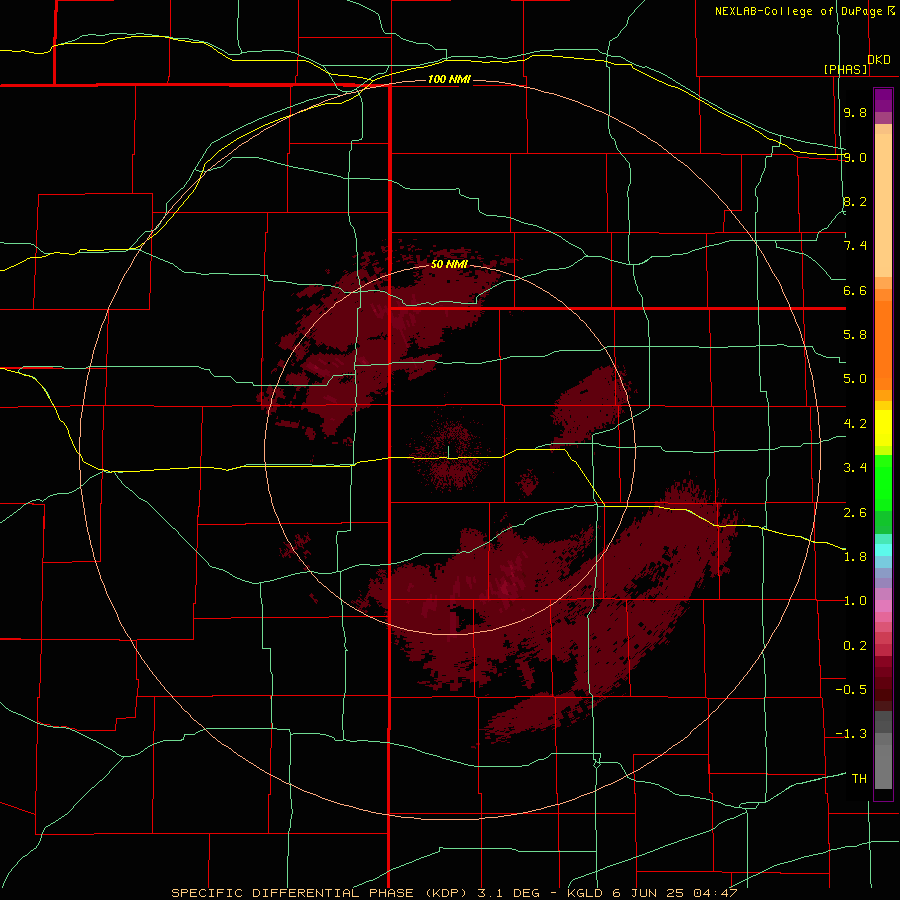Click the 100 NMI range ring label
The image size is (900, 900).
coord(449,79)
